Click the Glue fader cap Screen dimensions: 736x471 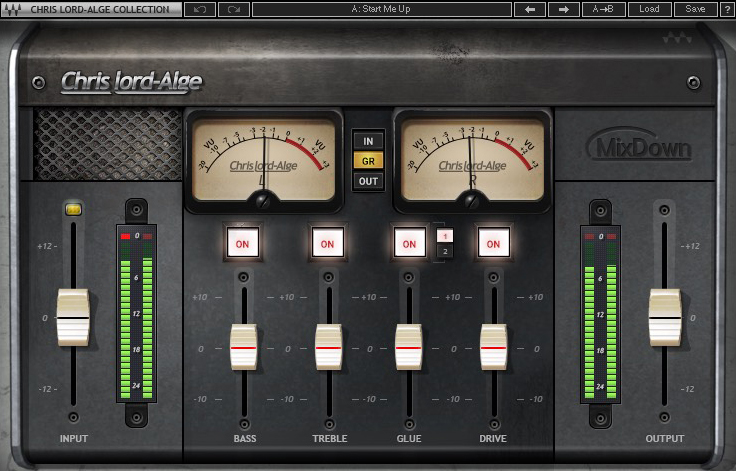click(408, 346)
